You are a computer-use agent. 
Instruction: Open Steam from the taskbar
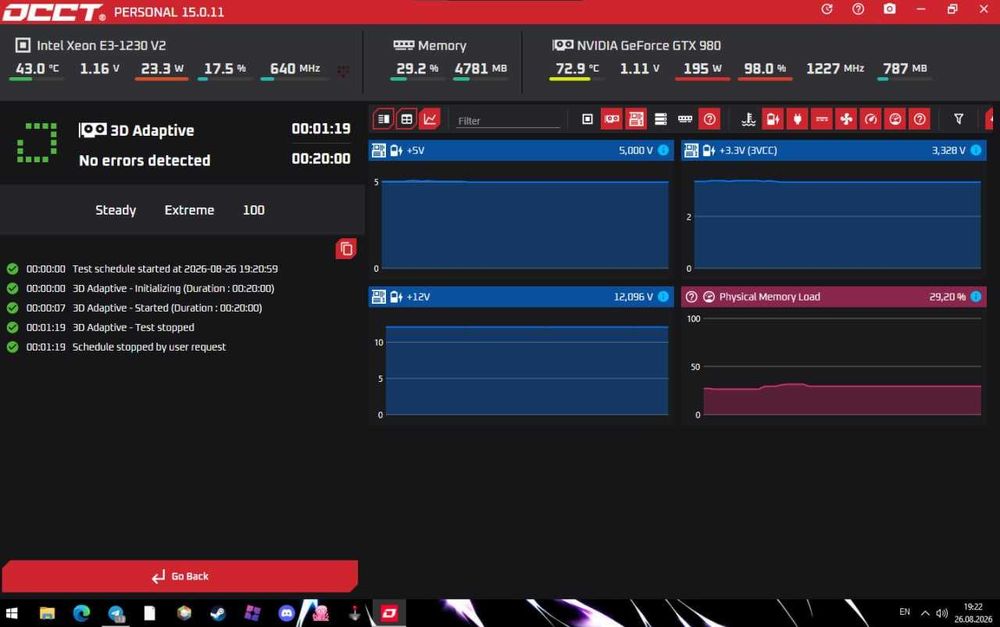click(218, 613)
